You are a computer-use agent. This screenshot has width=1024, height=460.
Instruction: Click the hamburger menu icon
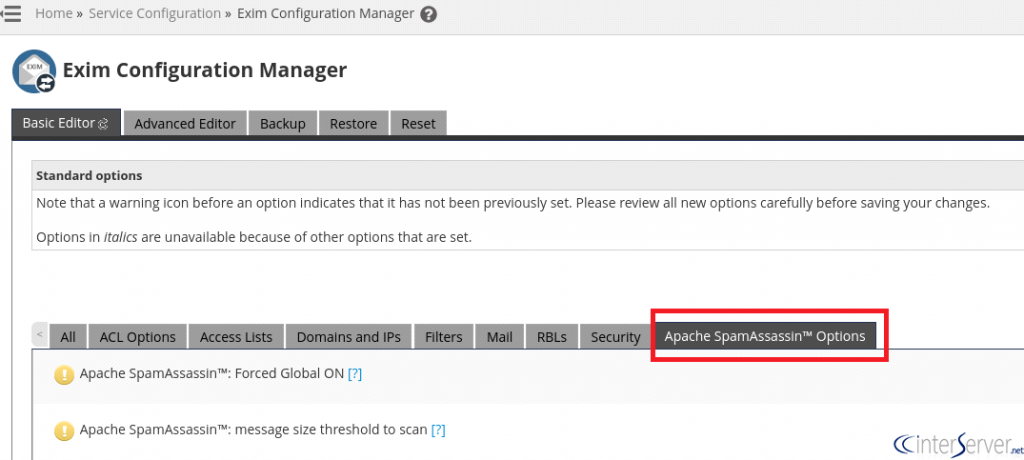click(x=11, y=14)
